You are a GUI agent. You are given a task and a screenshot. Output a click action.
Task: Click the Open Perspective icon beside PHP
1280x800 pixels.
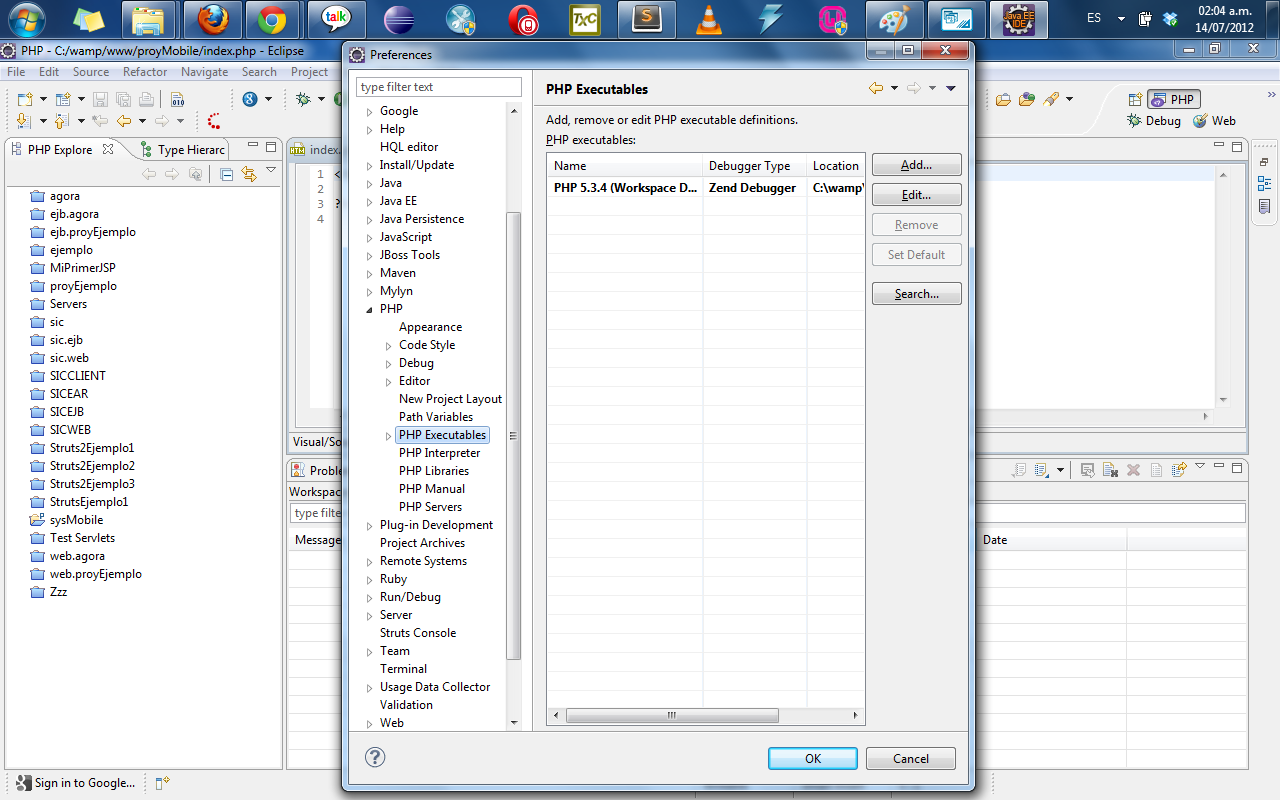click(x=1135, y=99)
